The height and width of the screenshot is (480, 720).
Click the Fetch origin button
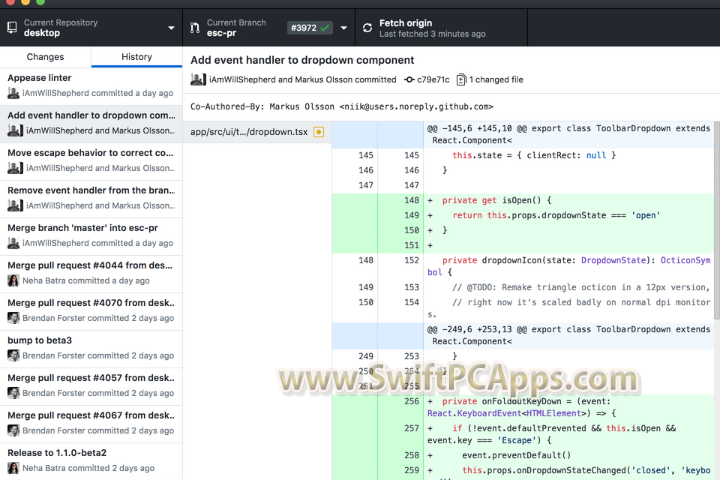point(441,28)
